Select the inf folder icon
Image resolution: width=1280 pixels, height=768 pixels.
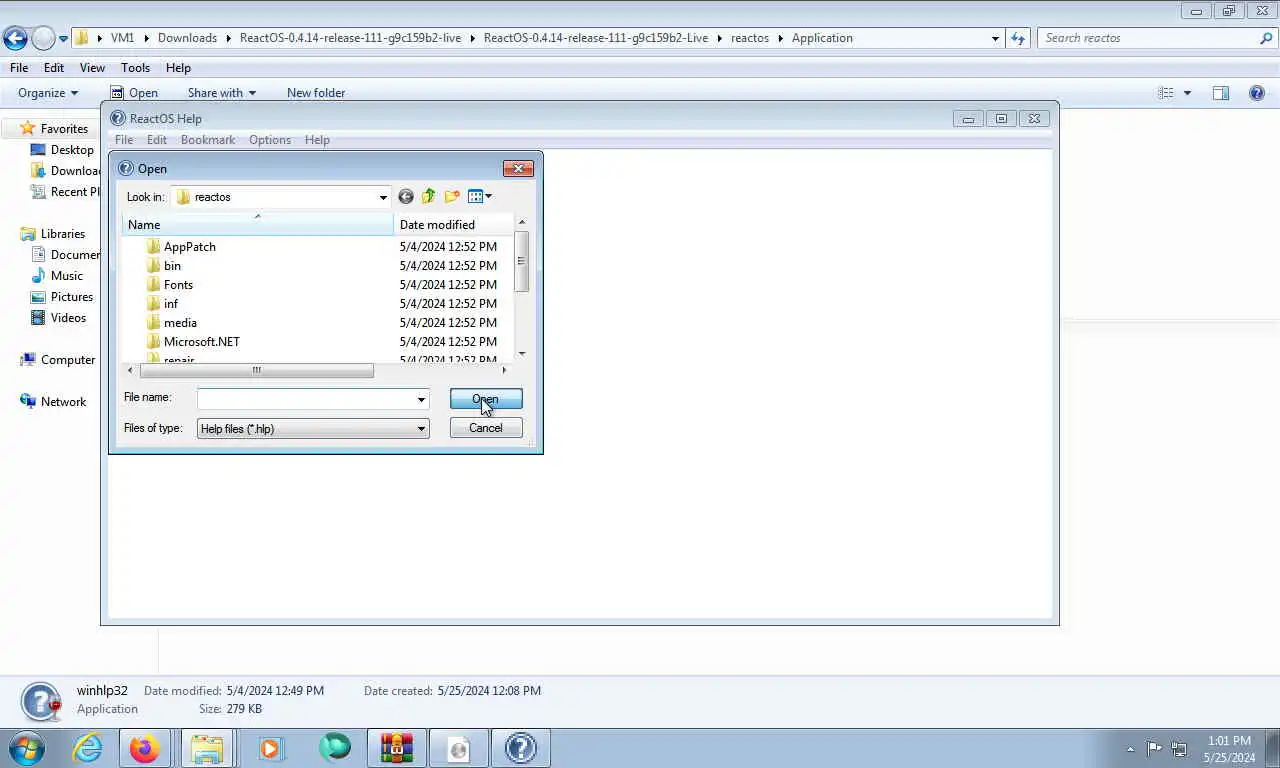[153, 304]
